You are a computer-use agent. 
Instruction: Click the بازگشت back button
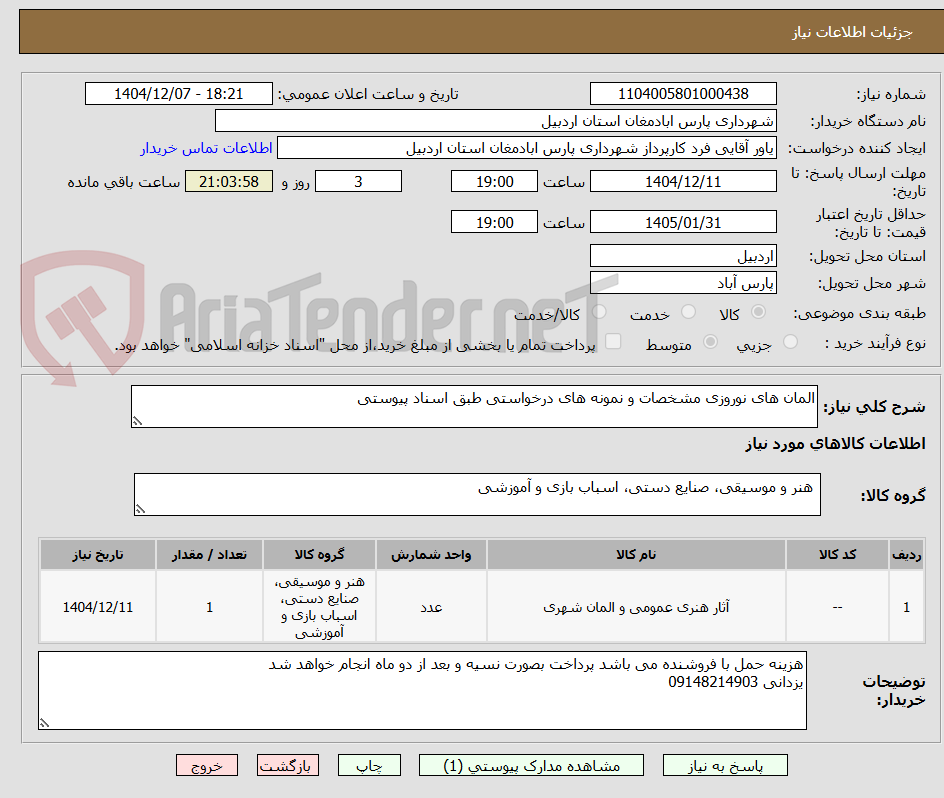tap(288, 765)
